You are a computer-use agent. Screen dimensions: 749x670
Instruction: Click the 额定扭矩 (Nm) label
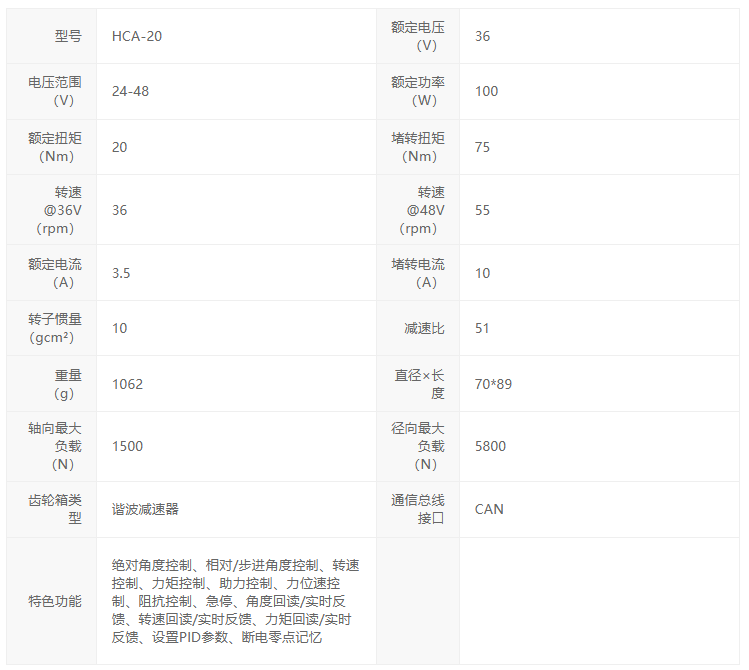pos(55,147)
